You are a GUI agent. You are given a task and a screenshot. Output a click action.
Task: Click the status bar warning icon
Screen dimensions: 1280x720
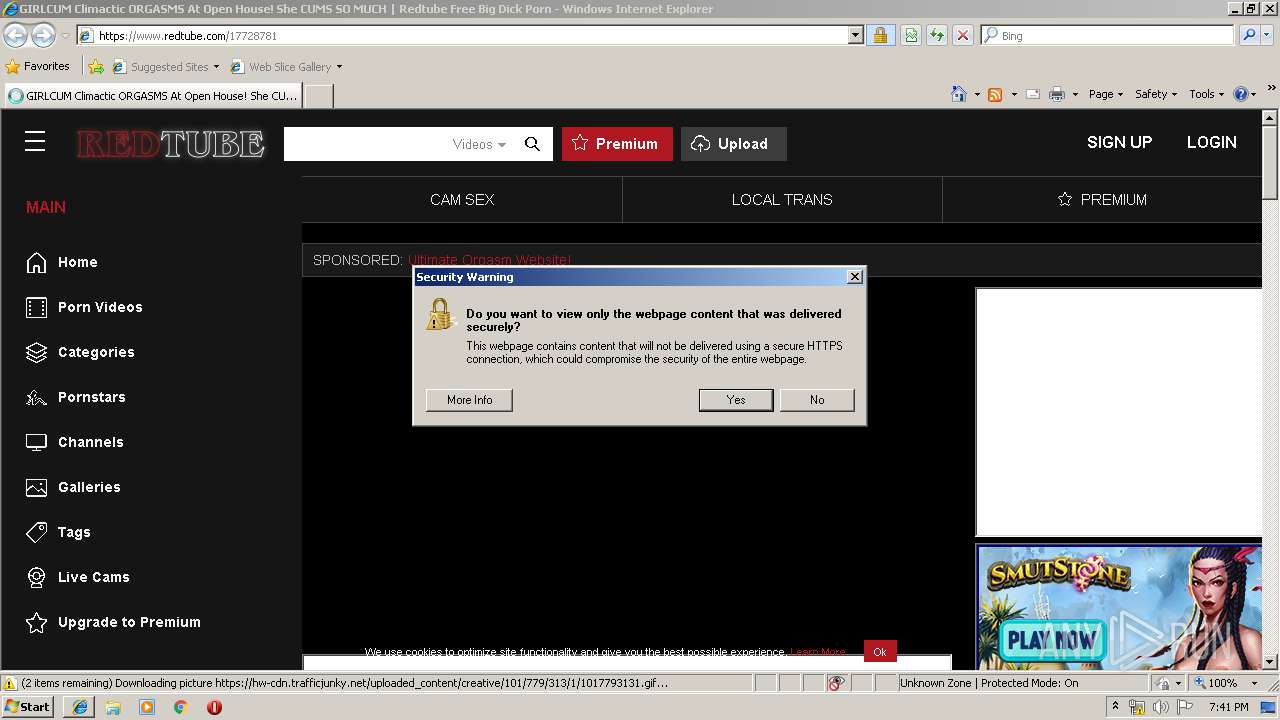[10, 683]
